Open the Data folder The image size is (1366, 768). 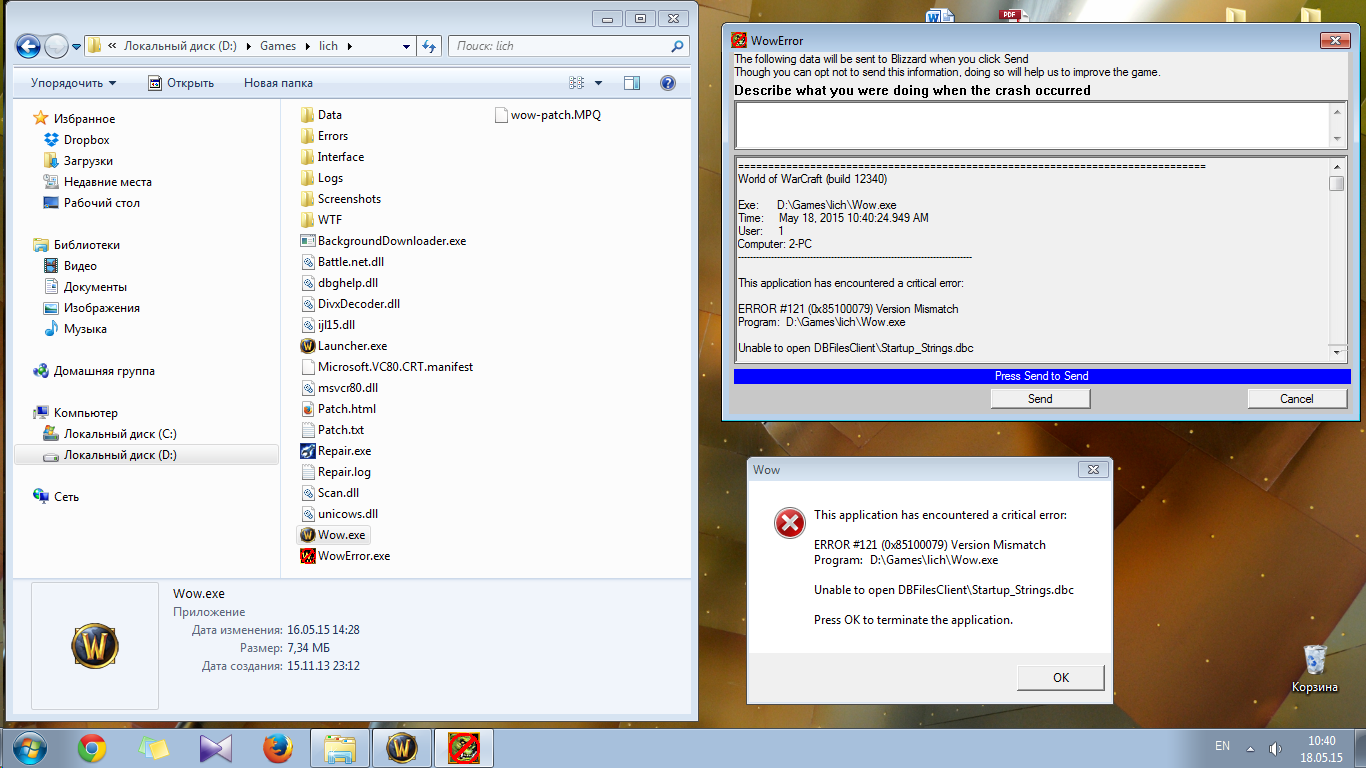tap(321, 115)
